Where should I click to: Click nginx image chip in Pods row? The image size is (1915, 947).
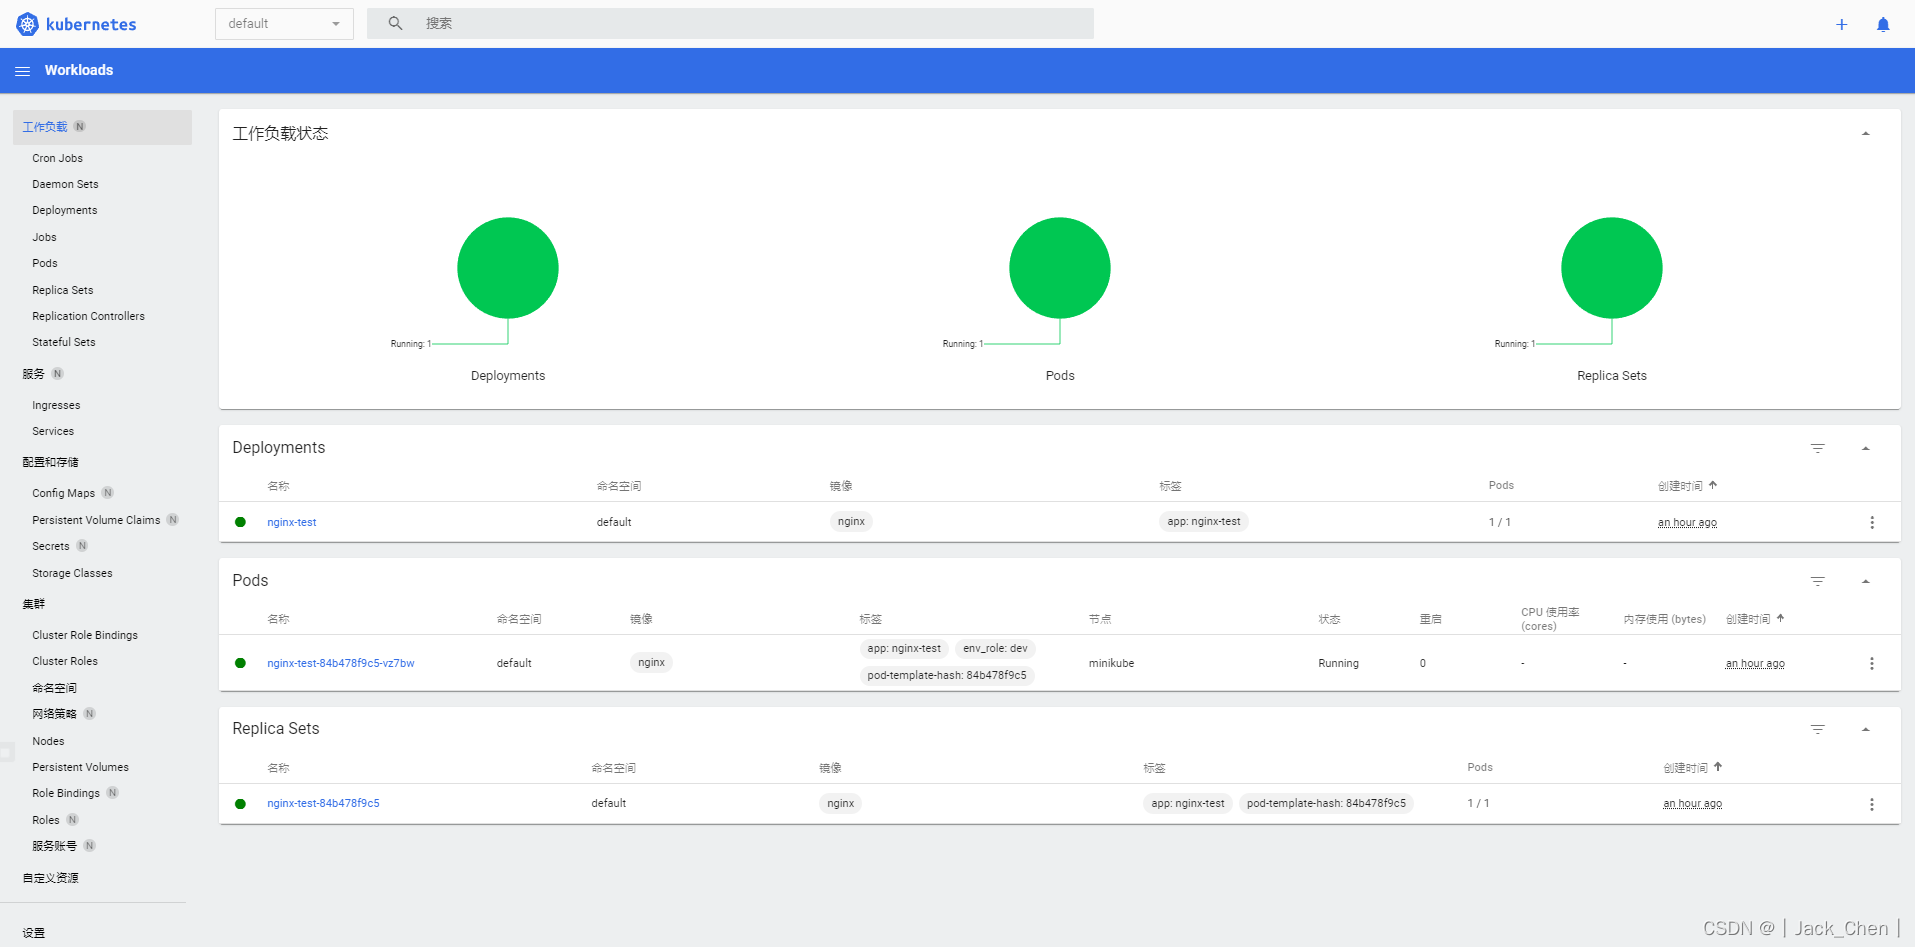[651, 662]
